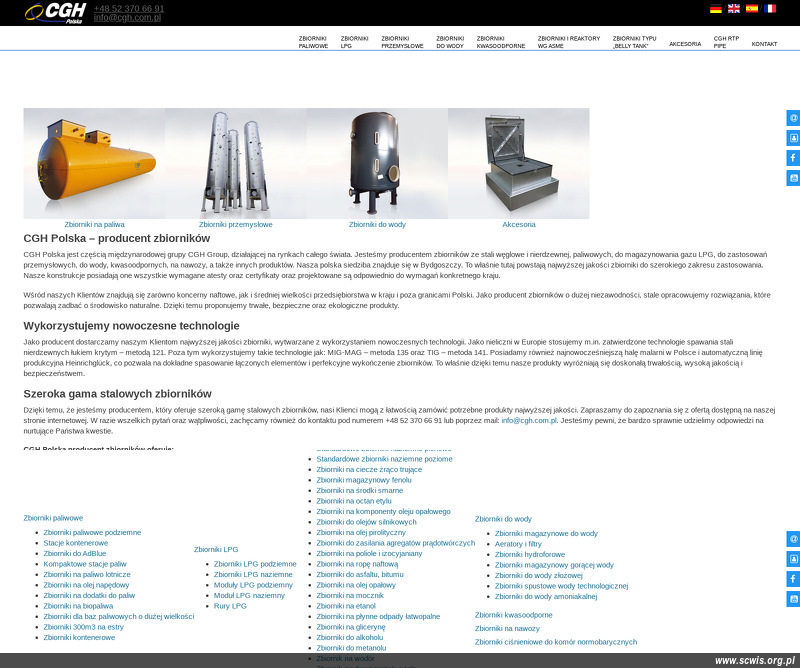800x668 pixels.
Task: Open the dark water tank image
Action: pyautogui.click(x=377, y=163)
